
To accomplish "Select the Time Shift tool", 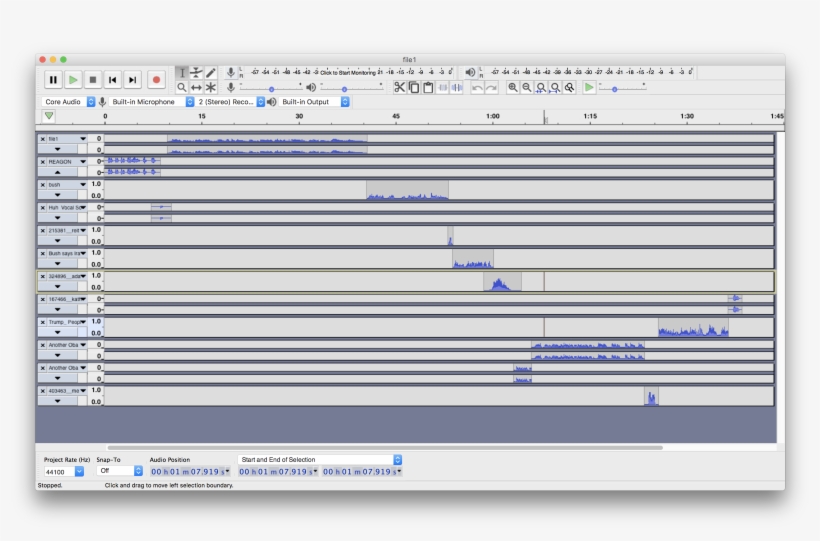I will [x=196, y=87].
